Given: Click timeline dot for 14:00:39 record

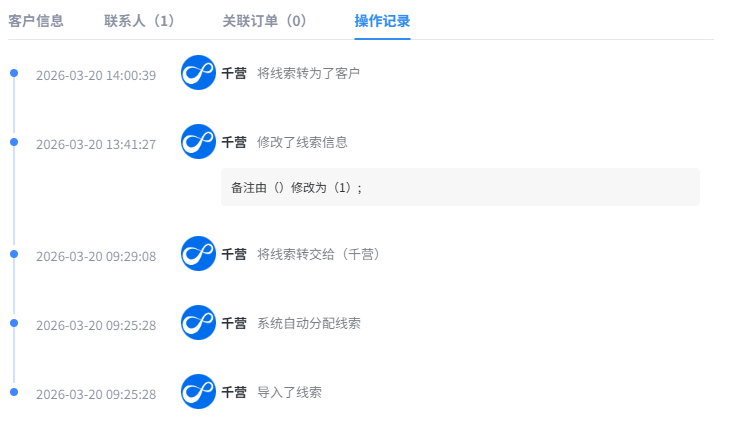Looking at the screenshot, I should click(x=14, y=73).
